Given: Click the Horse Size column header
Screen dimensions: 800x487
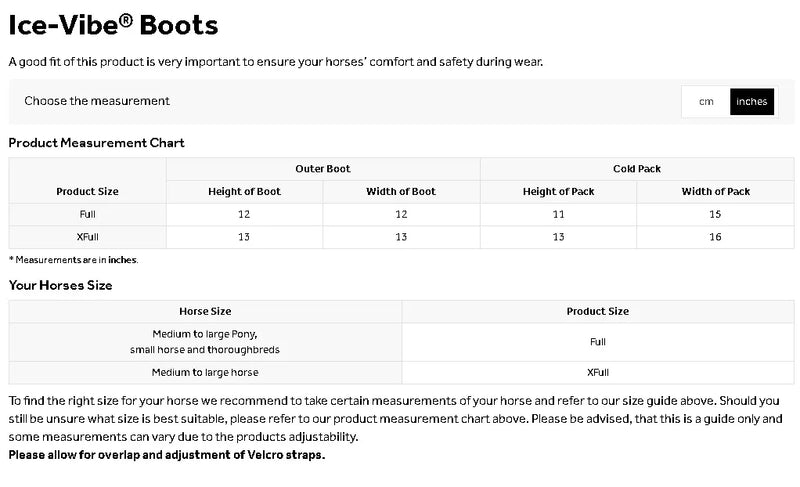Looking at the screenshot, I should coord(205,311).
